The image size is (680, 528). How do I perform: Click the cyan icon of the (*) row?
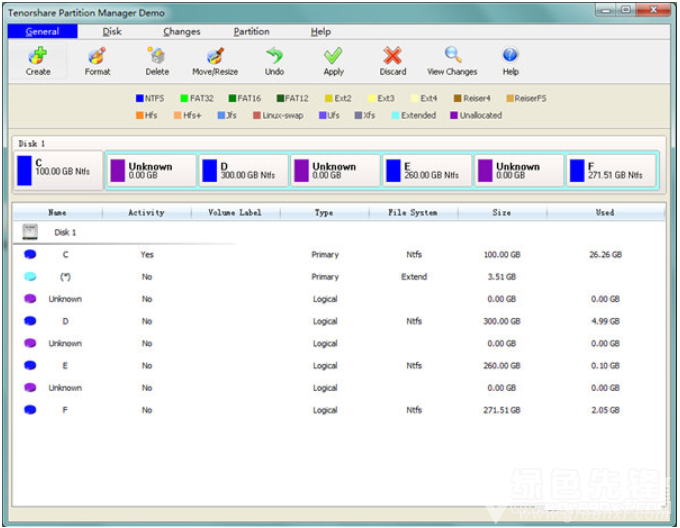pyautogui.click(x=30, y=276)
